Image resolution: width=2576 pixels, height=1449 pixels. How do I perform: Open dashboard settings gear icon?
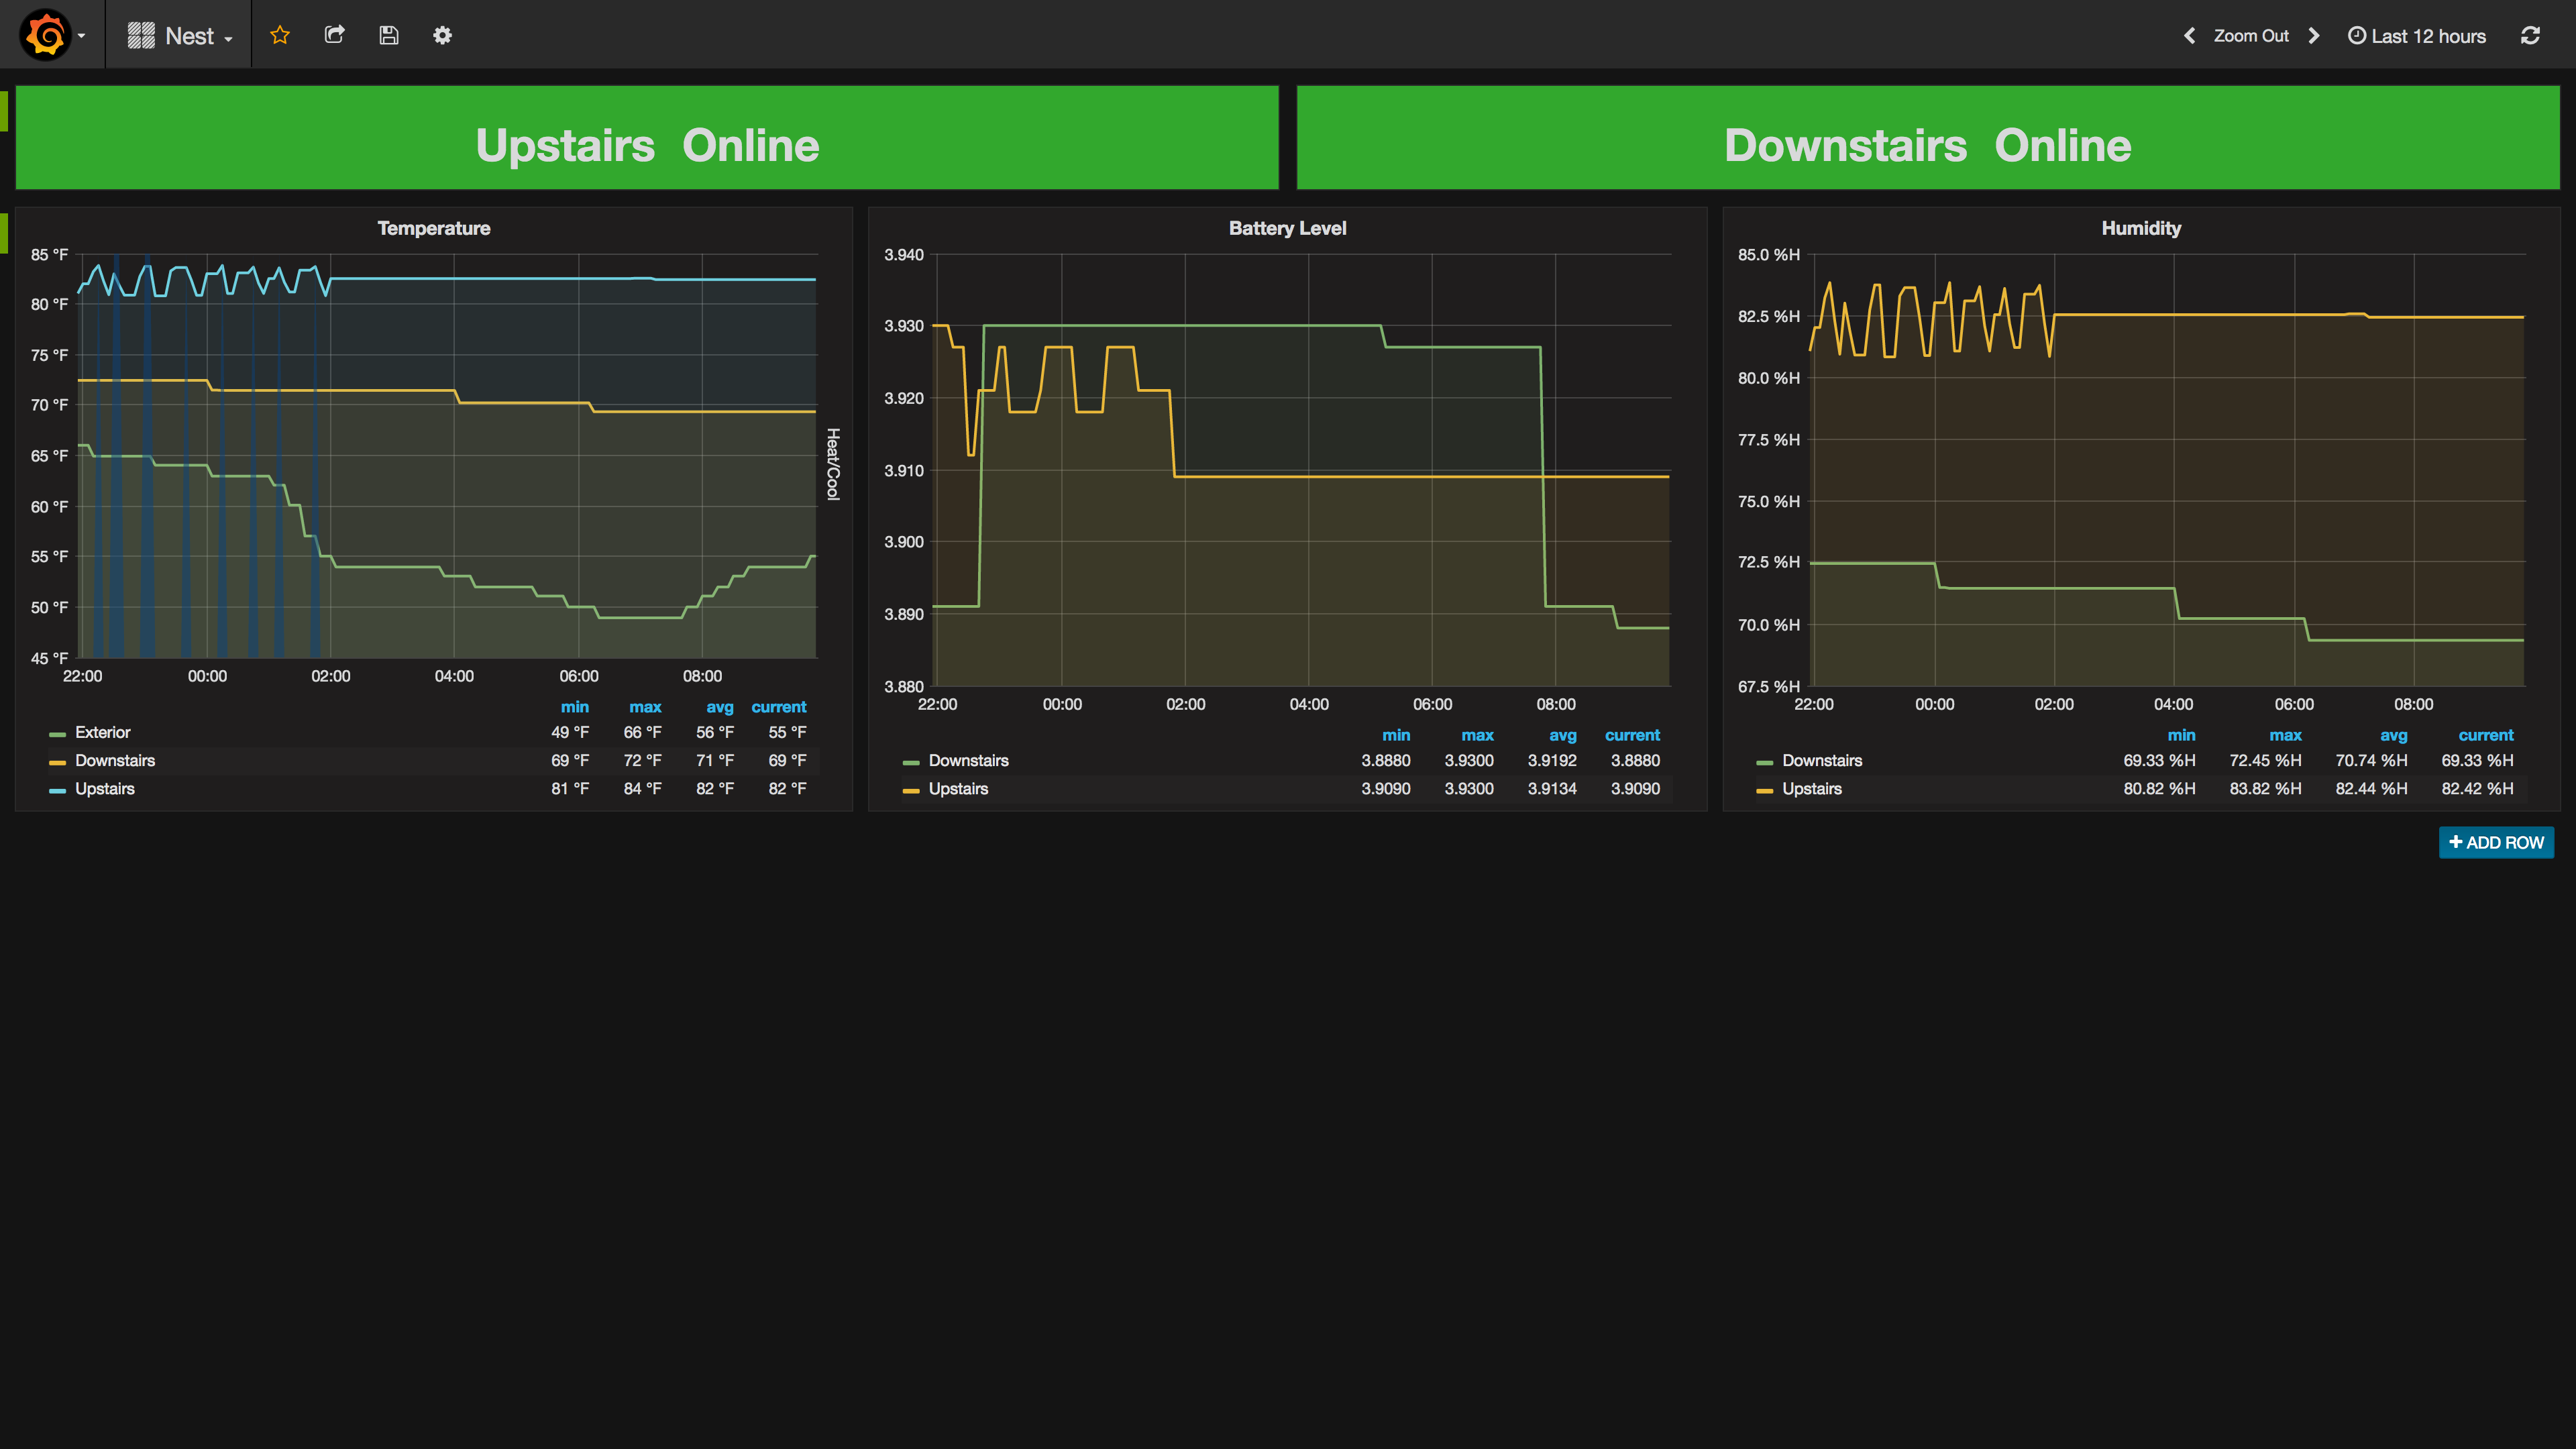click(x=442, y=35)
